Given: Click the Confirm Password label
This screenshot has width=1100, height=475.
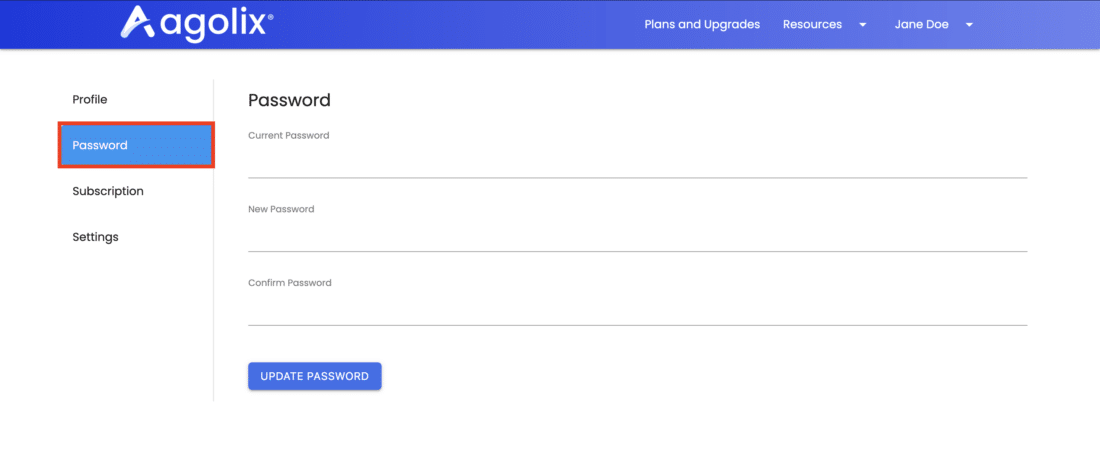Looking at the screenshot, I should click(290, 283).
